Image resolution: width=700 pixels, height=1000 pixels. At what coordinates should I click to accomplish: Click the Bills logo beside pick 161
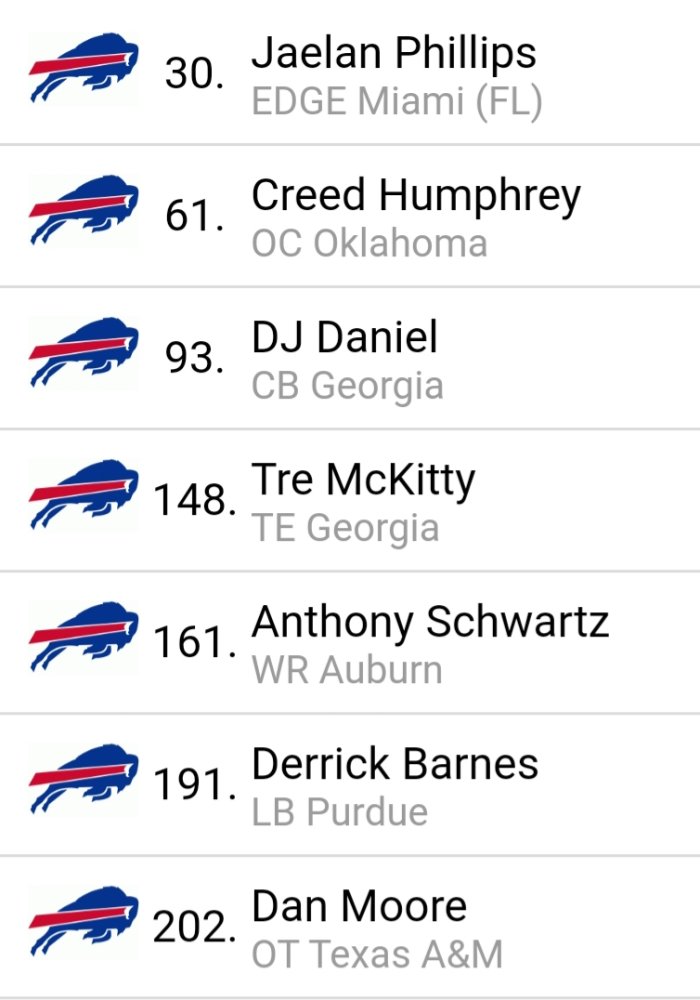tap(83, 636)
